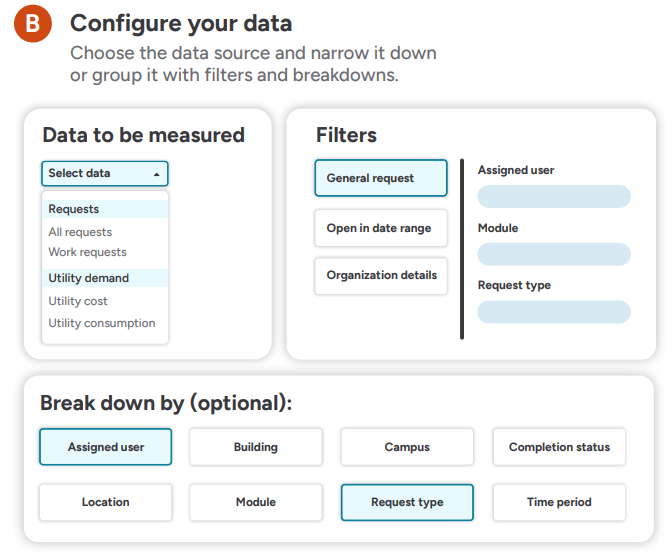Screen dimensions: 672x554
Task: Toggle the Request type breakdown option
Action: 407,502
